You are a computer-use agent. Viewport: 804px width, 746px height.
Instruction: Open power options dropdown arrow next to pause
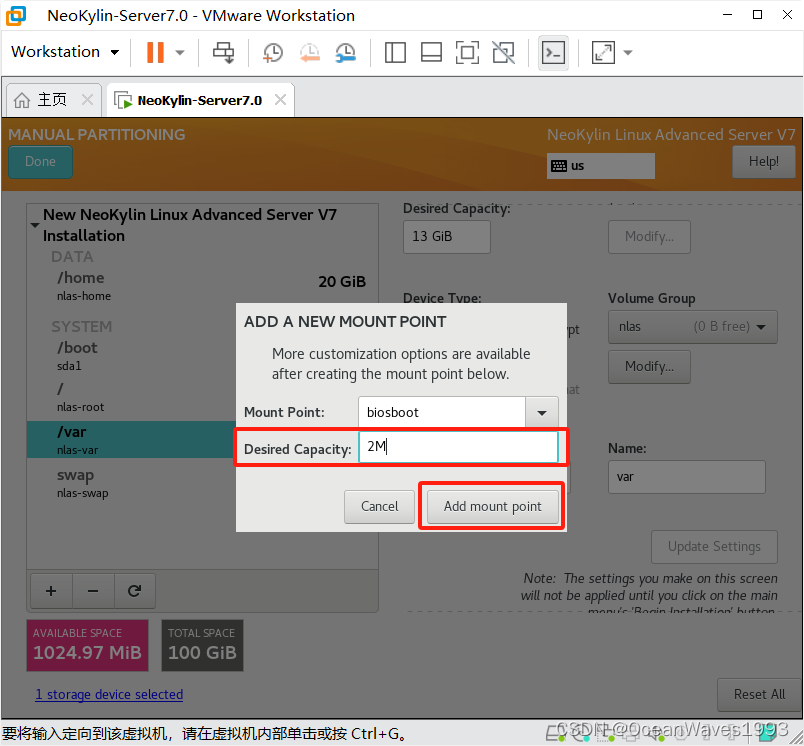(180, 52)
